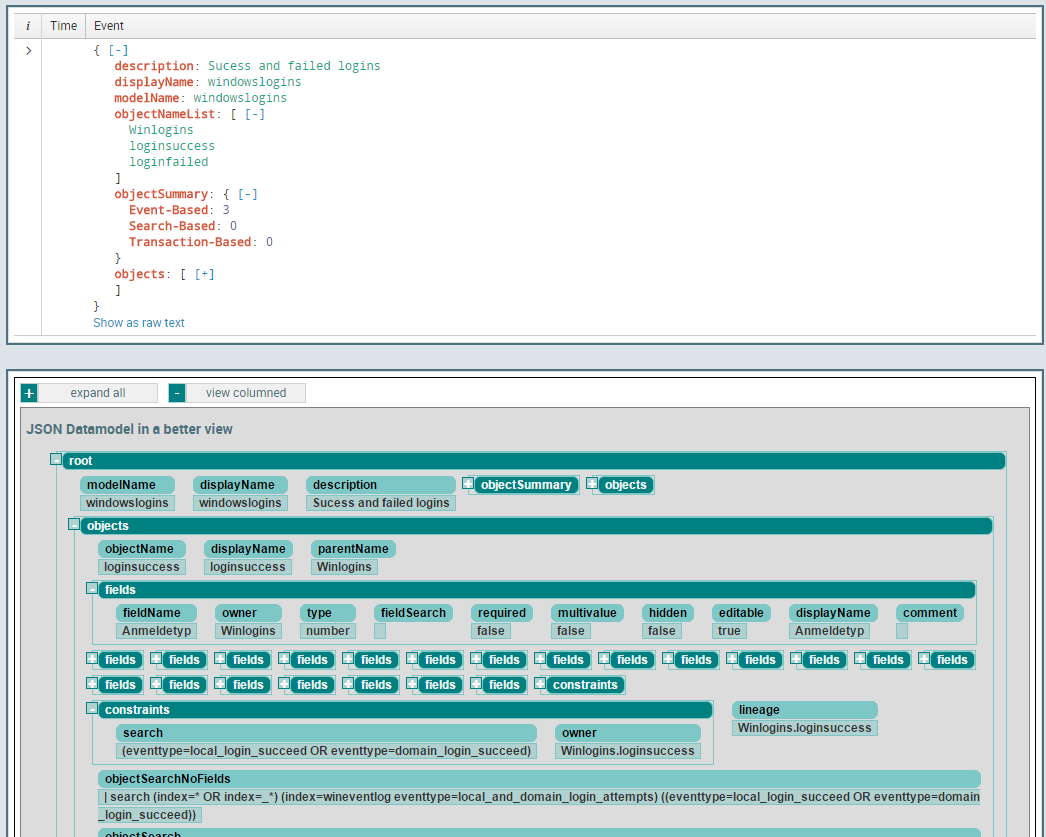This screenshot has width=1046, height=837.
Task: Select loginsuccess in objectNameList
Action: coord(172,146)
